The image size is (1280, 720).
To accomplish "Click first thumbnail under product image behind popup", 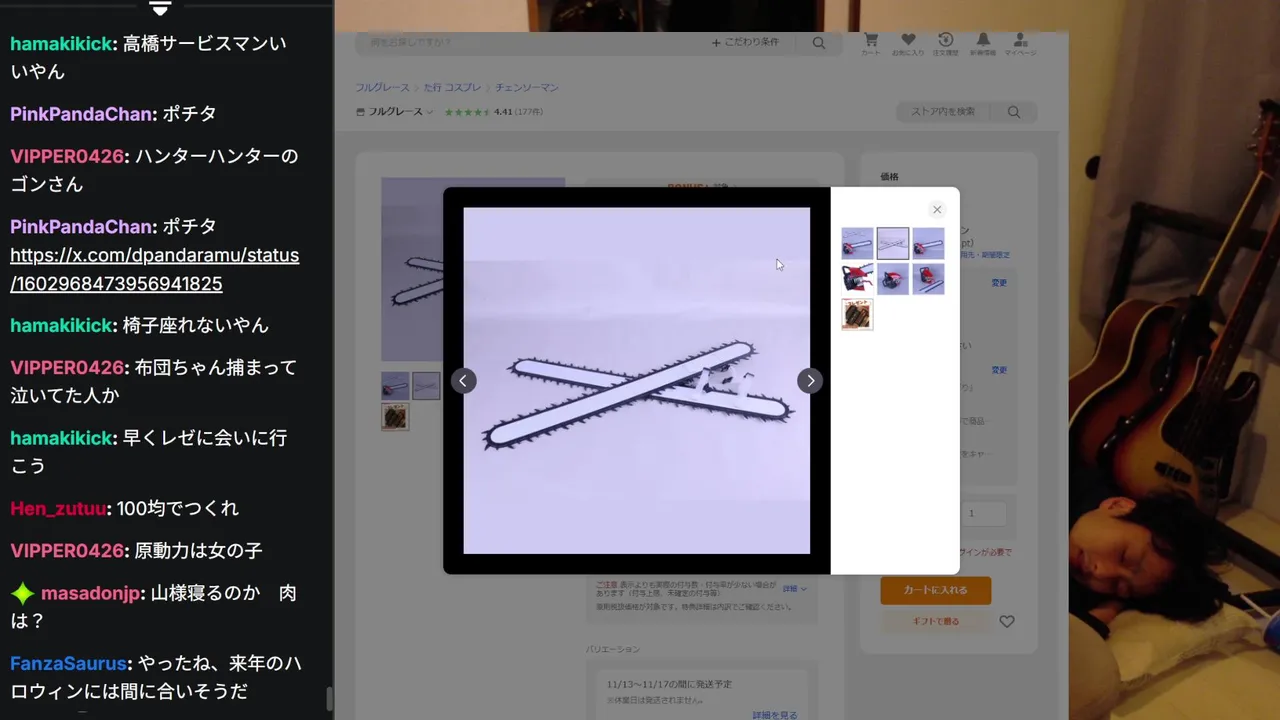I will [x=395, y=386].
